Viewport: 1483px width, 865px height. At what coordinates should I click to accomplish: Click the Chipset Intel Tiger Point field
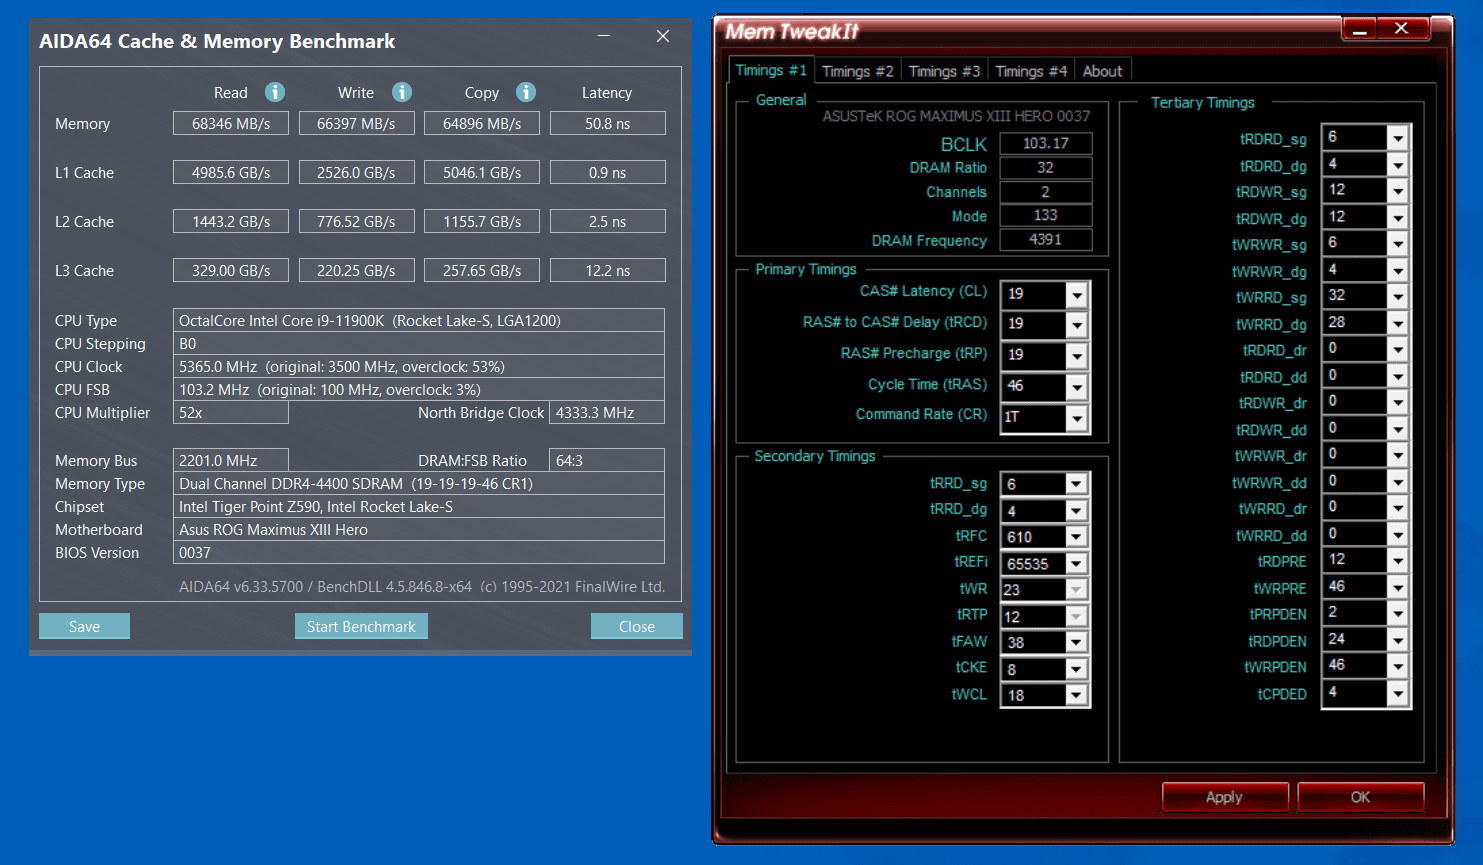click(x=419, y=506)
